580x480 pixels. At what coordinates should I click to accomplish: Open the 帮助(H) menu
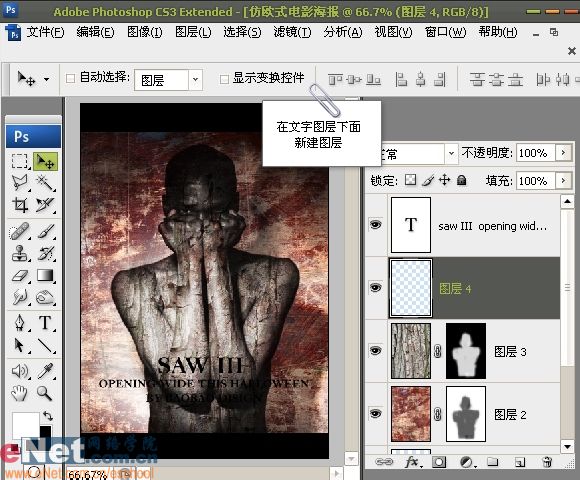coord(498,33)
